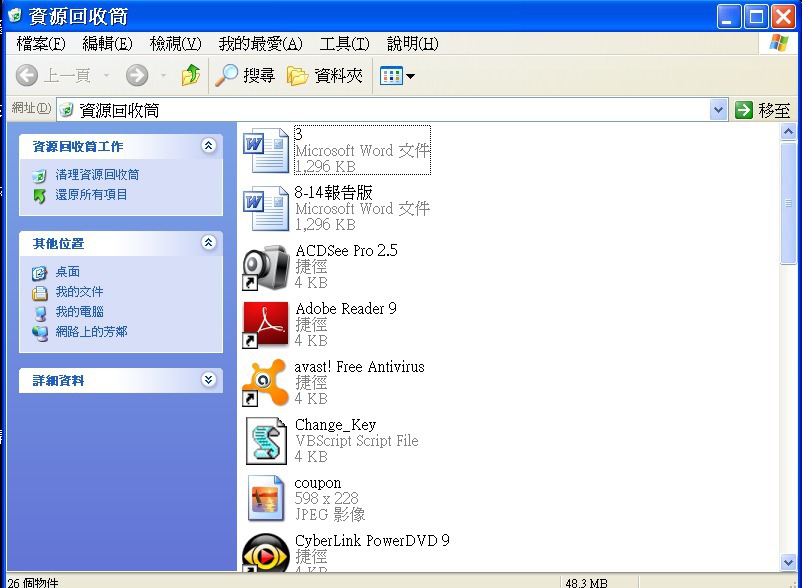Click the CyberLink PowerDVD 9 name text
Screen dimensions: 802x588
pos(372,540)
